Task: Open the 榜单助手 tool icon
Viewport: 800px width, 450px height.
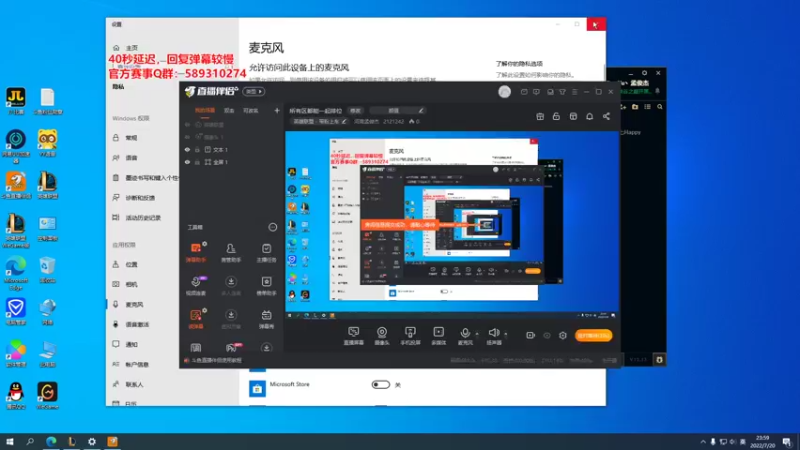Action: click(266, 286)
